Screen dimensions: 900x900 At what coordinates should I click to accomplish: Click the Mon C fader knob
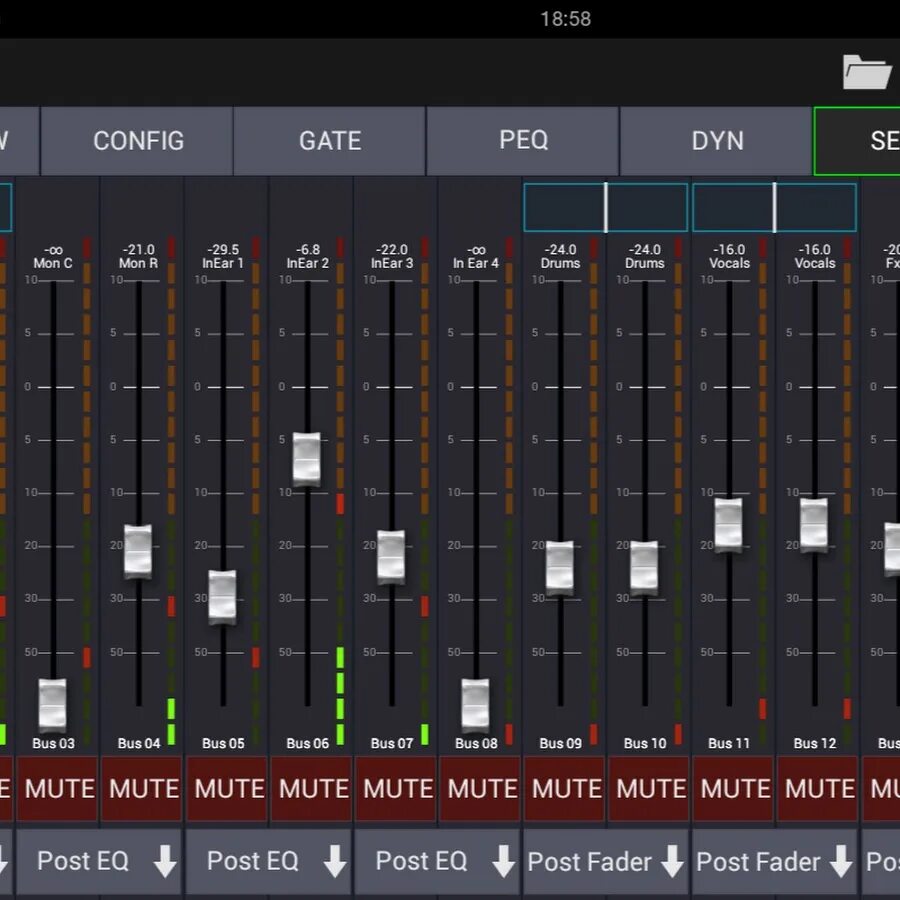(x=52, y=705)
